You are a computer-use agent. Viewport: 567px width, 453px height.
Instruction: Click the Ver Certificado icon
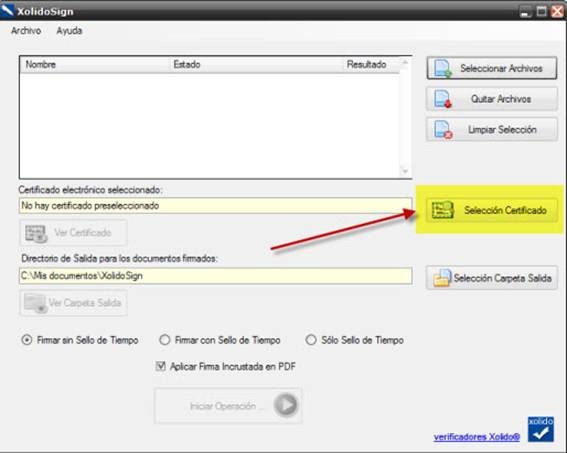(36, 233)
